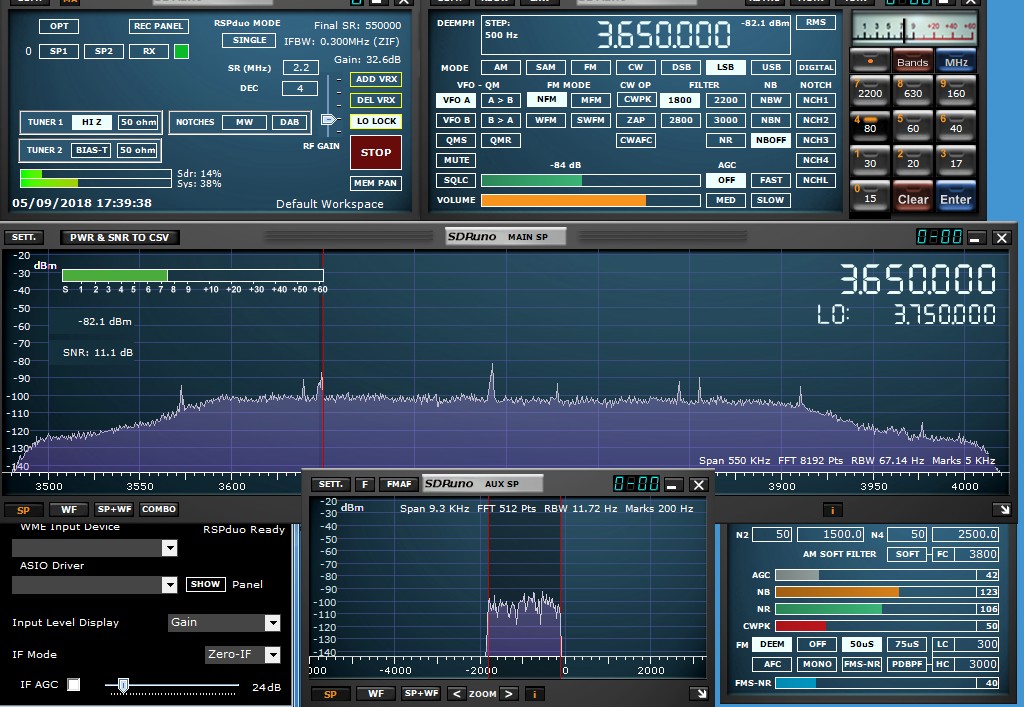
Task: Switch MAIN SP view to WF tab
Action: coord(69,509)
